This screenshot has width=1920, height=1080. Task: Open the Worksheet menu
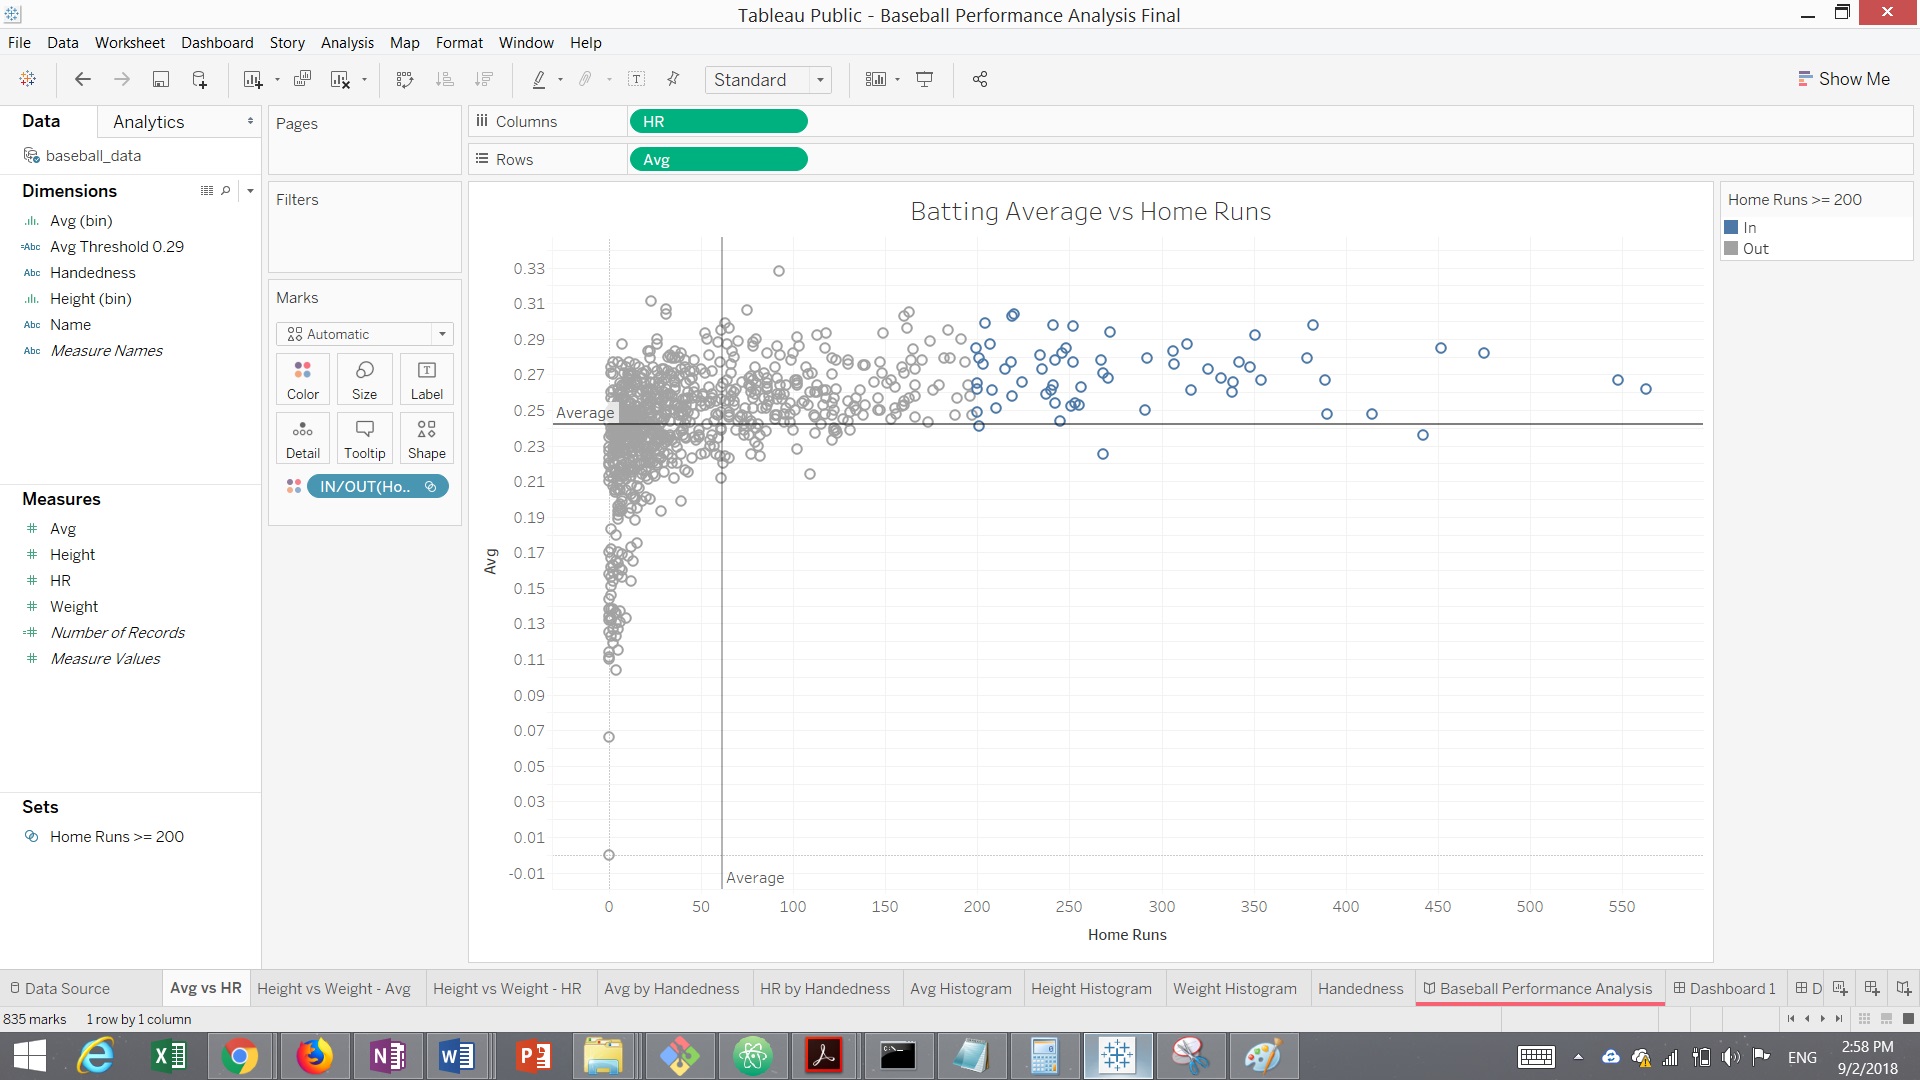[130, 42]
